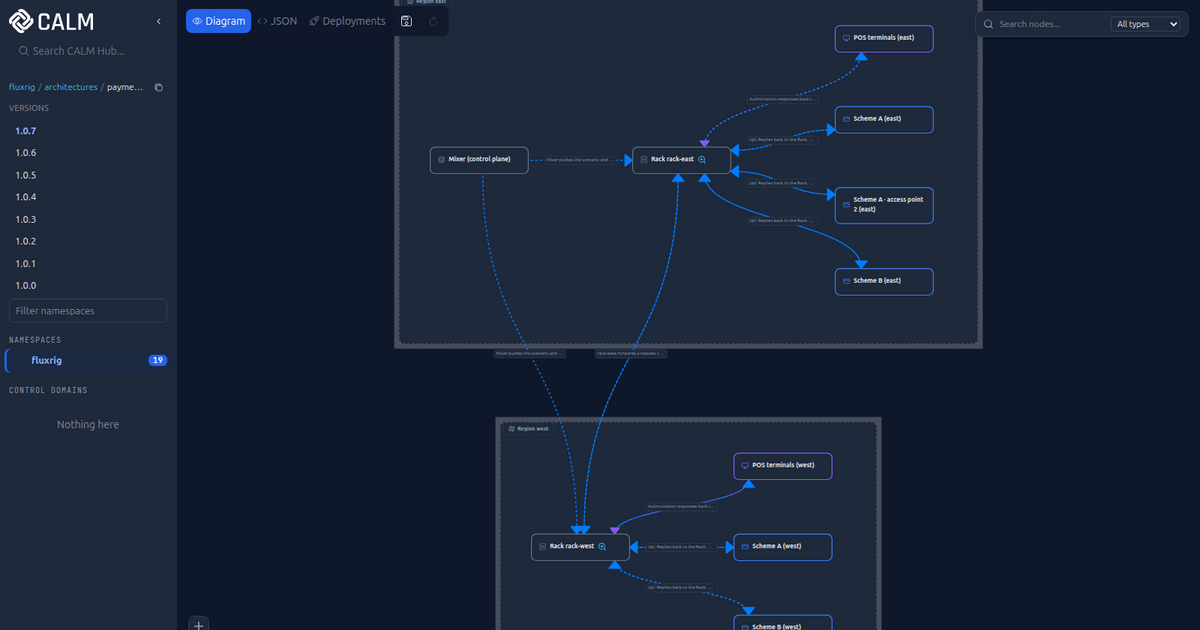
Task: Zoom into Rack rack-west details icon
Action: click(x=602, y=547)
